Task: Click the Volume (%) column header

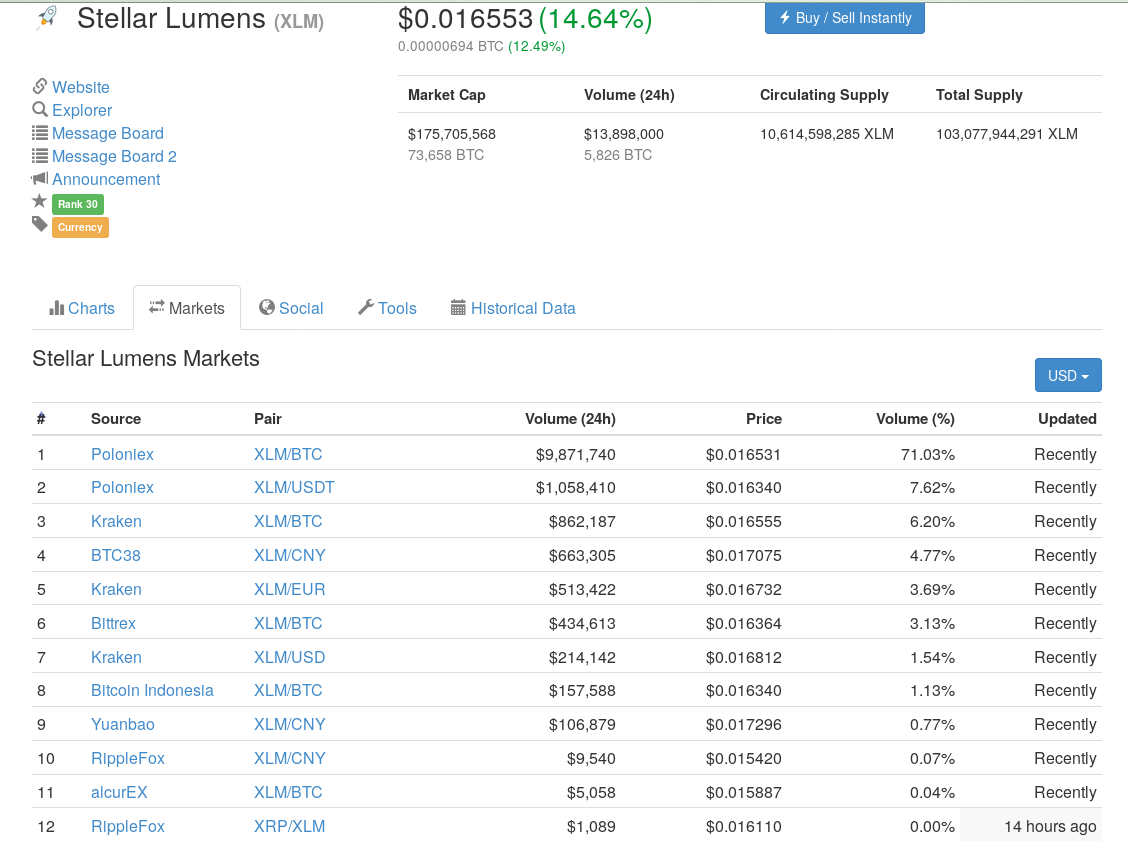Action: [915, 419]
